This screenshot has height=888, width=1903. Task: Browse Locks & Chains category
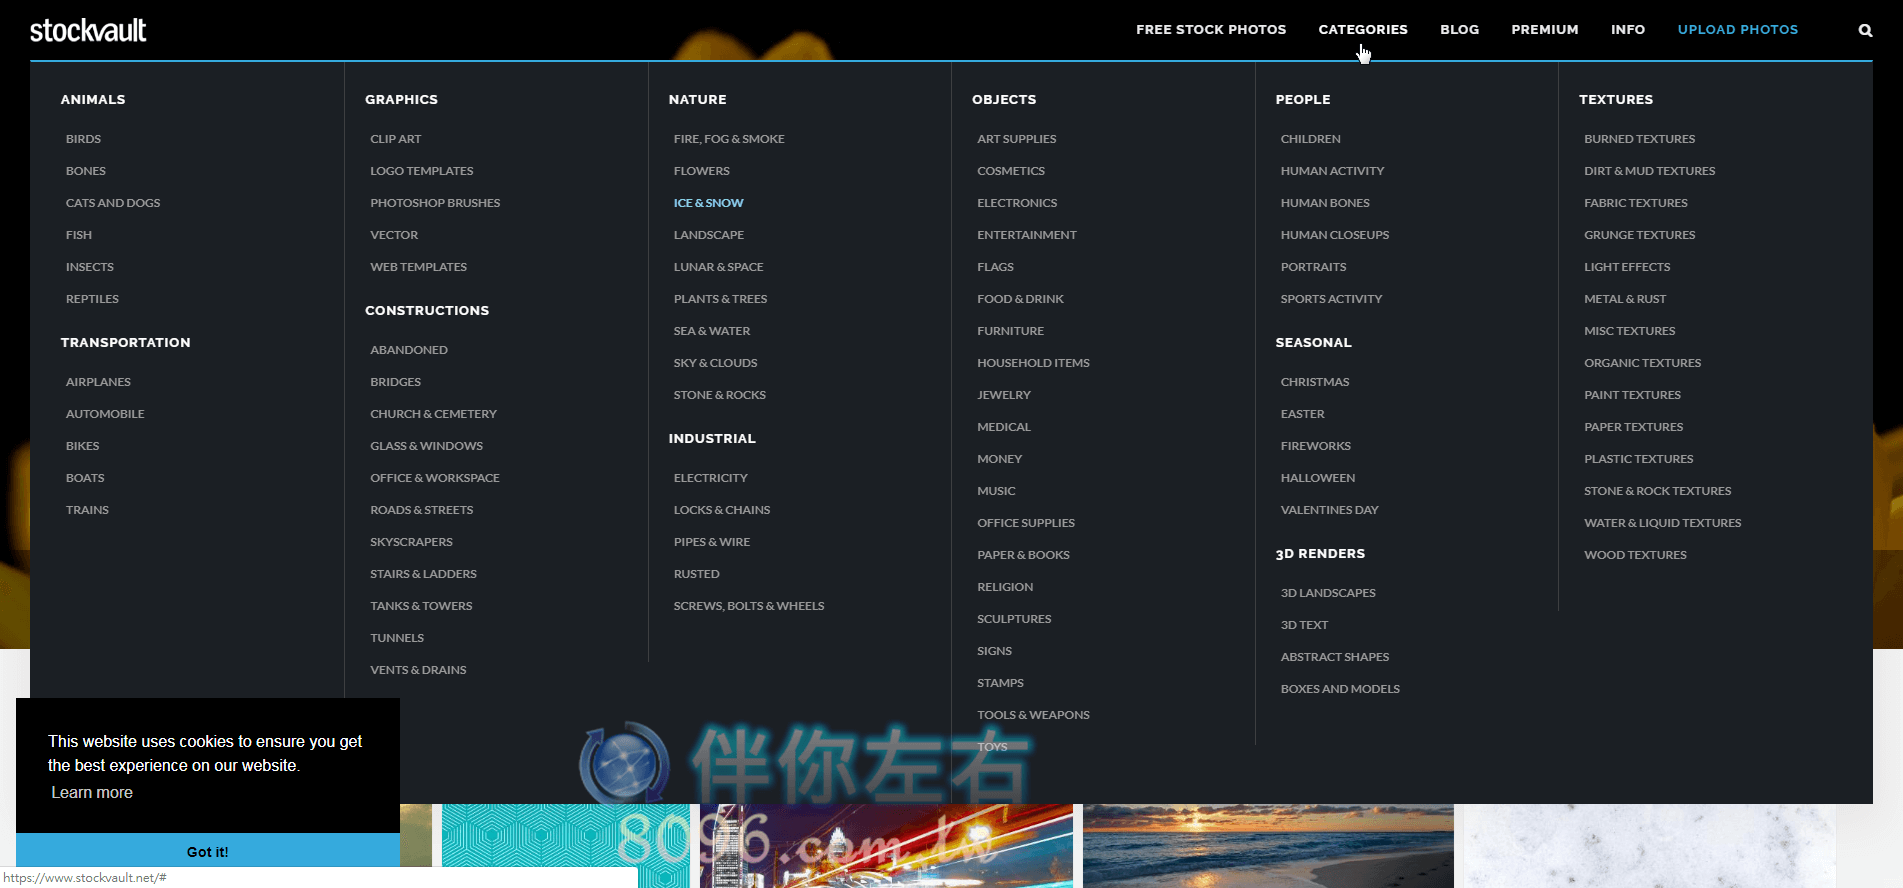point(722,510)
